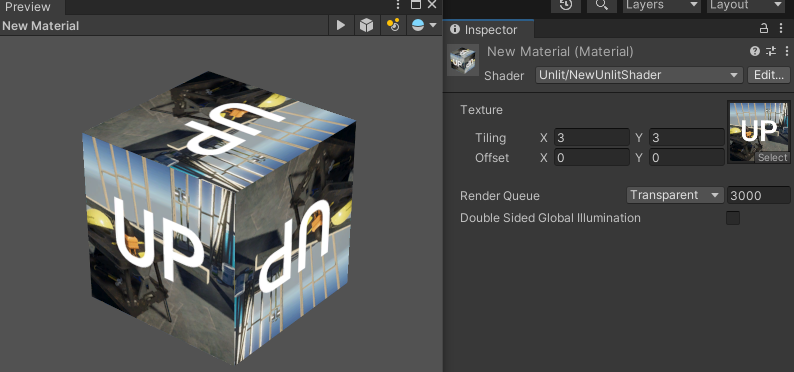Screen dimensions: 794x372
Task: Click the Tiling X input field
Action: click(591, 138)
